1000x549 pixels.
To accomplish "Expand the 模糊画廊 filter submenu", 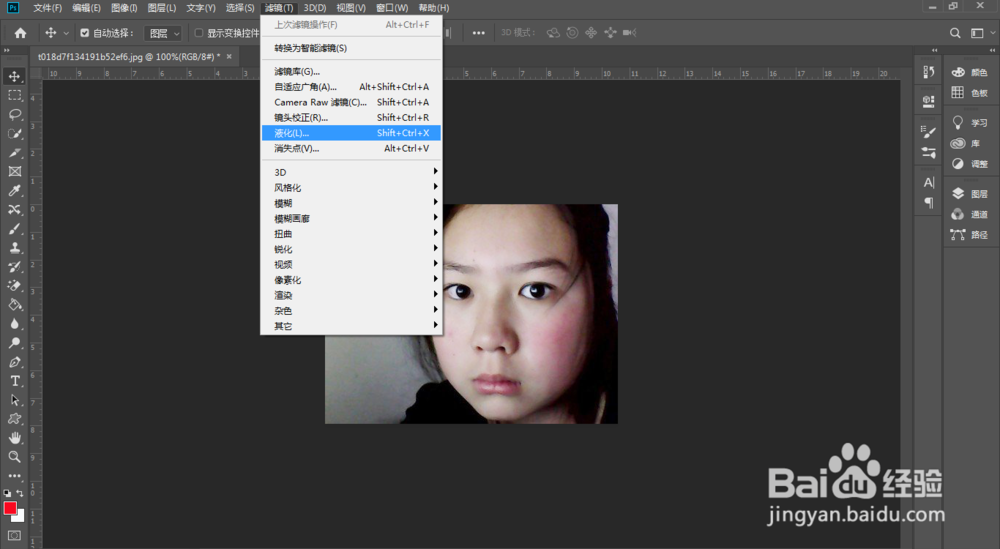I will (x=351, y=218).
